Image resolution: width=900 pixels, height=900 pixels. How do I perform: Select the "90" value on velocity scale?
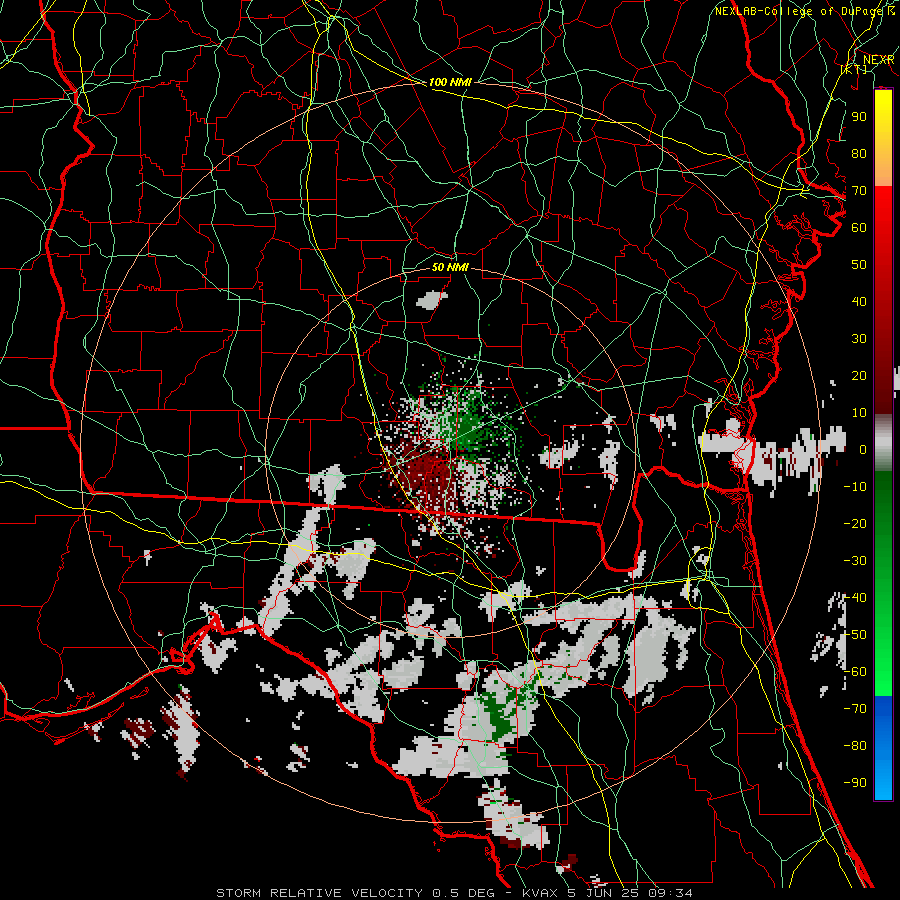(859, 117)
